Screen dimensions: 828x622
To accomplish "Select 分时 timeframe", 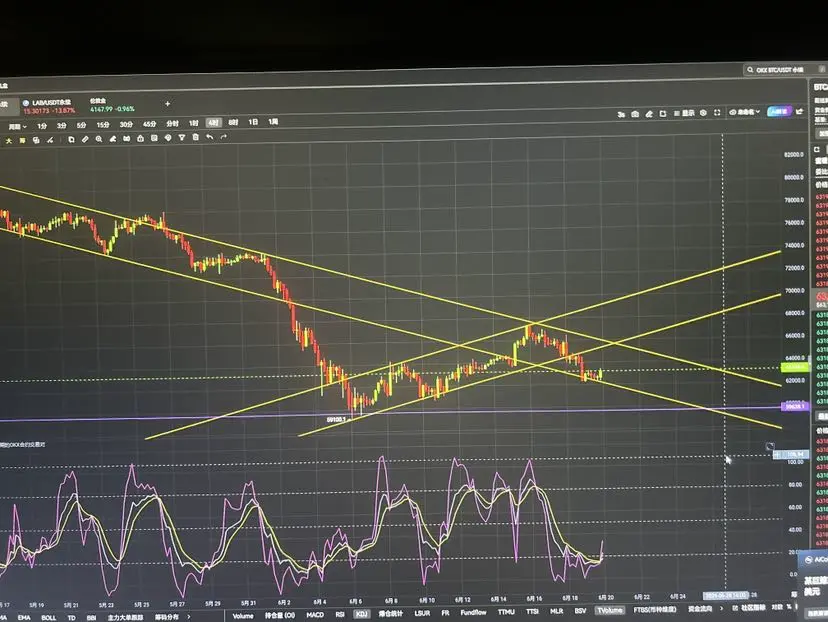I will click(172, 124).
